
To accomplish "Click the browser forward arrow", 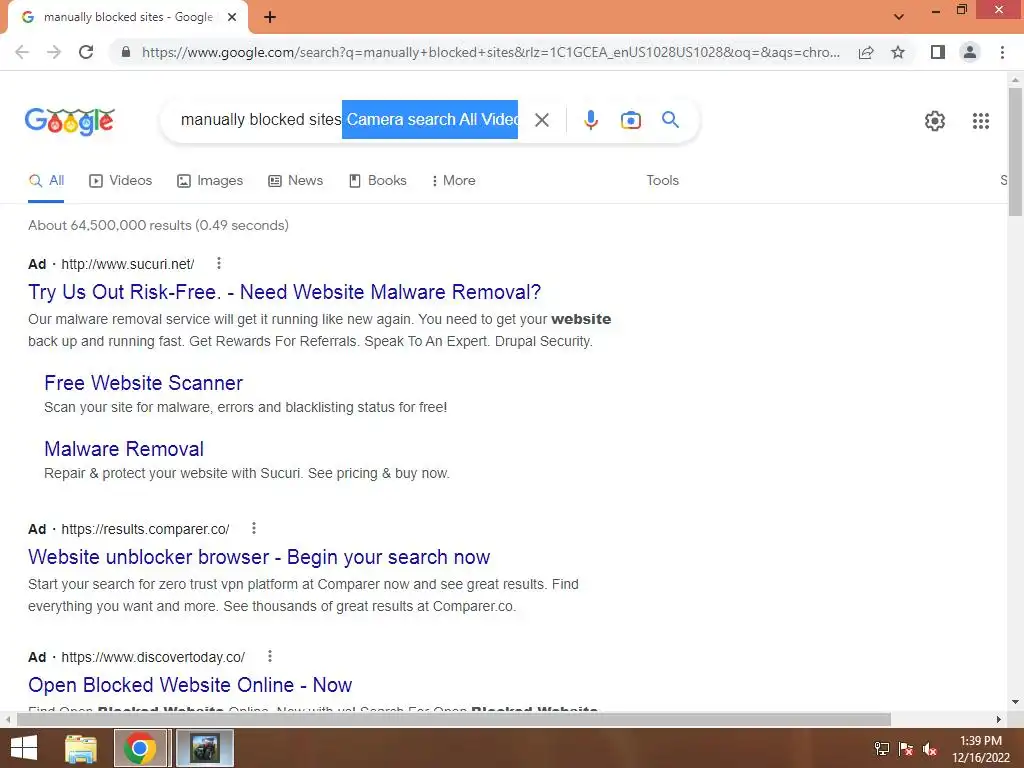I will tap(54, 52).
